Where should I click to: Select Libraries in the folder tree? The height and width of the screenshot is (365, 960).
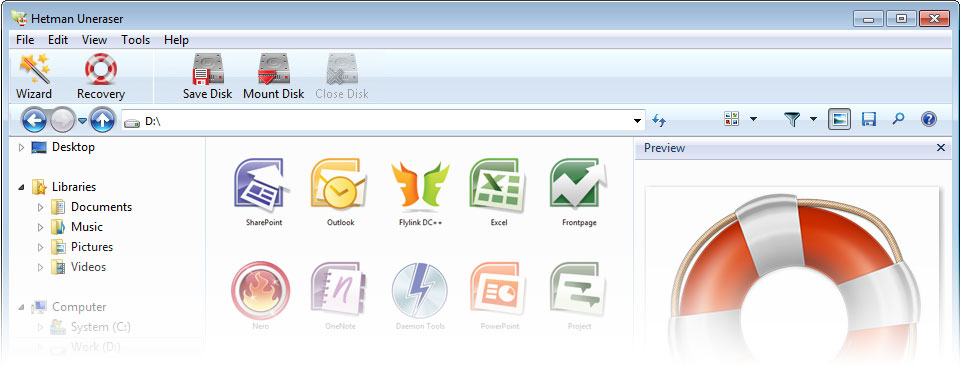click(73, 187)
